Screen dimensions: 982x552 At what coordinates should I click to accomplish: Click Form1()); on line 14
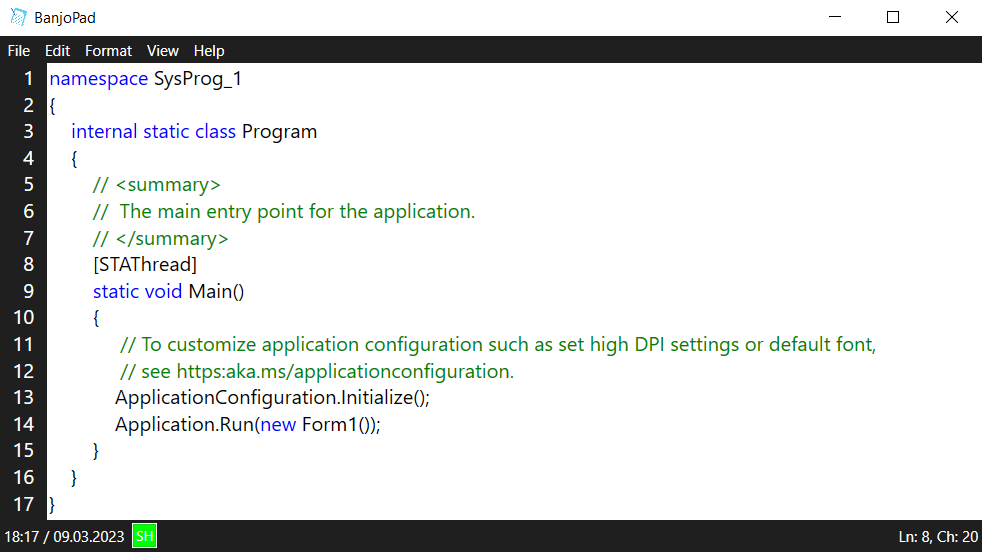click(x=341, y=425)
